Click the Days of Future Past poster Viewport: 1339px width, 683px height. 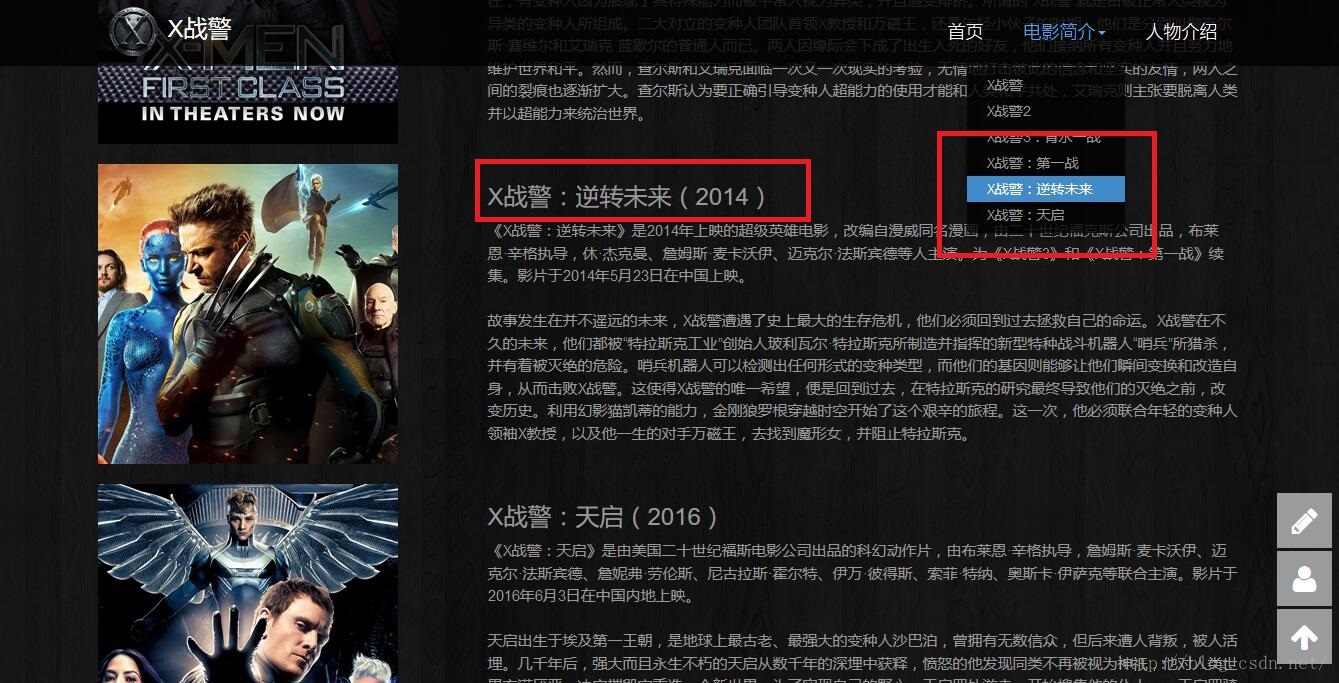248,314
